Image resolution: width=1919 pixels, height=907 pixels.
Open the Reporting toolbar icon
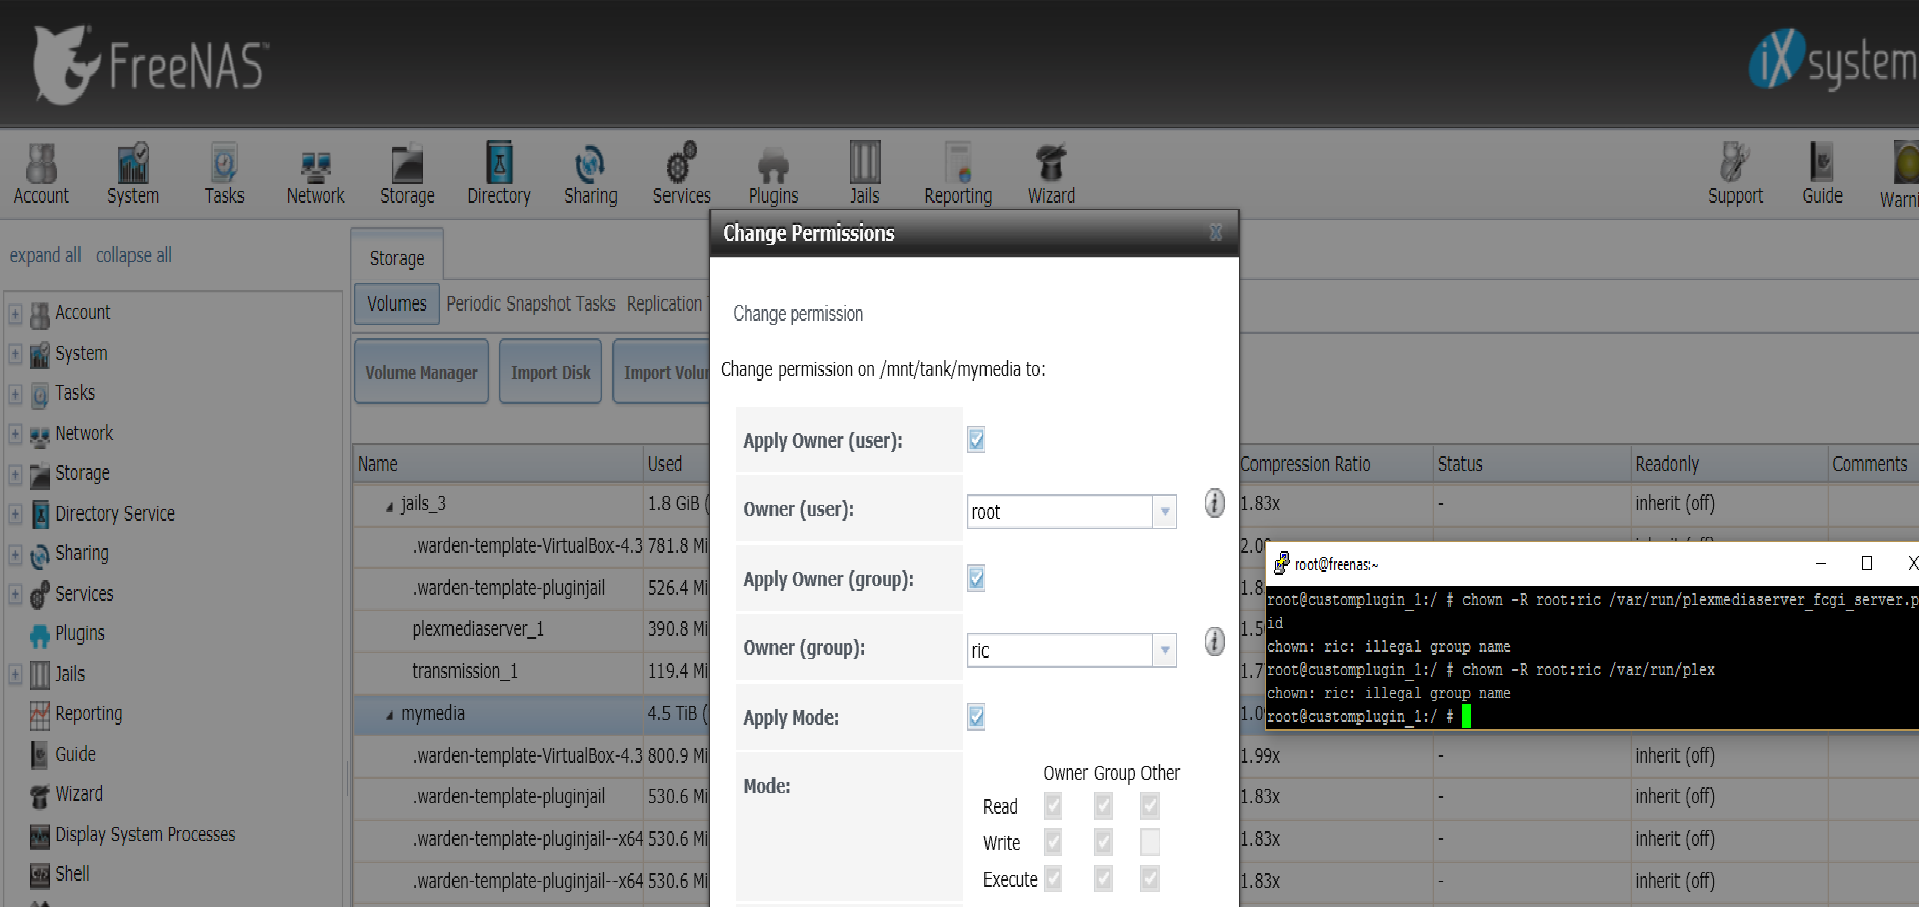point(958,174)
